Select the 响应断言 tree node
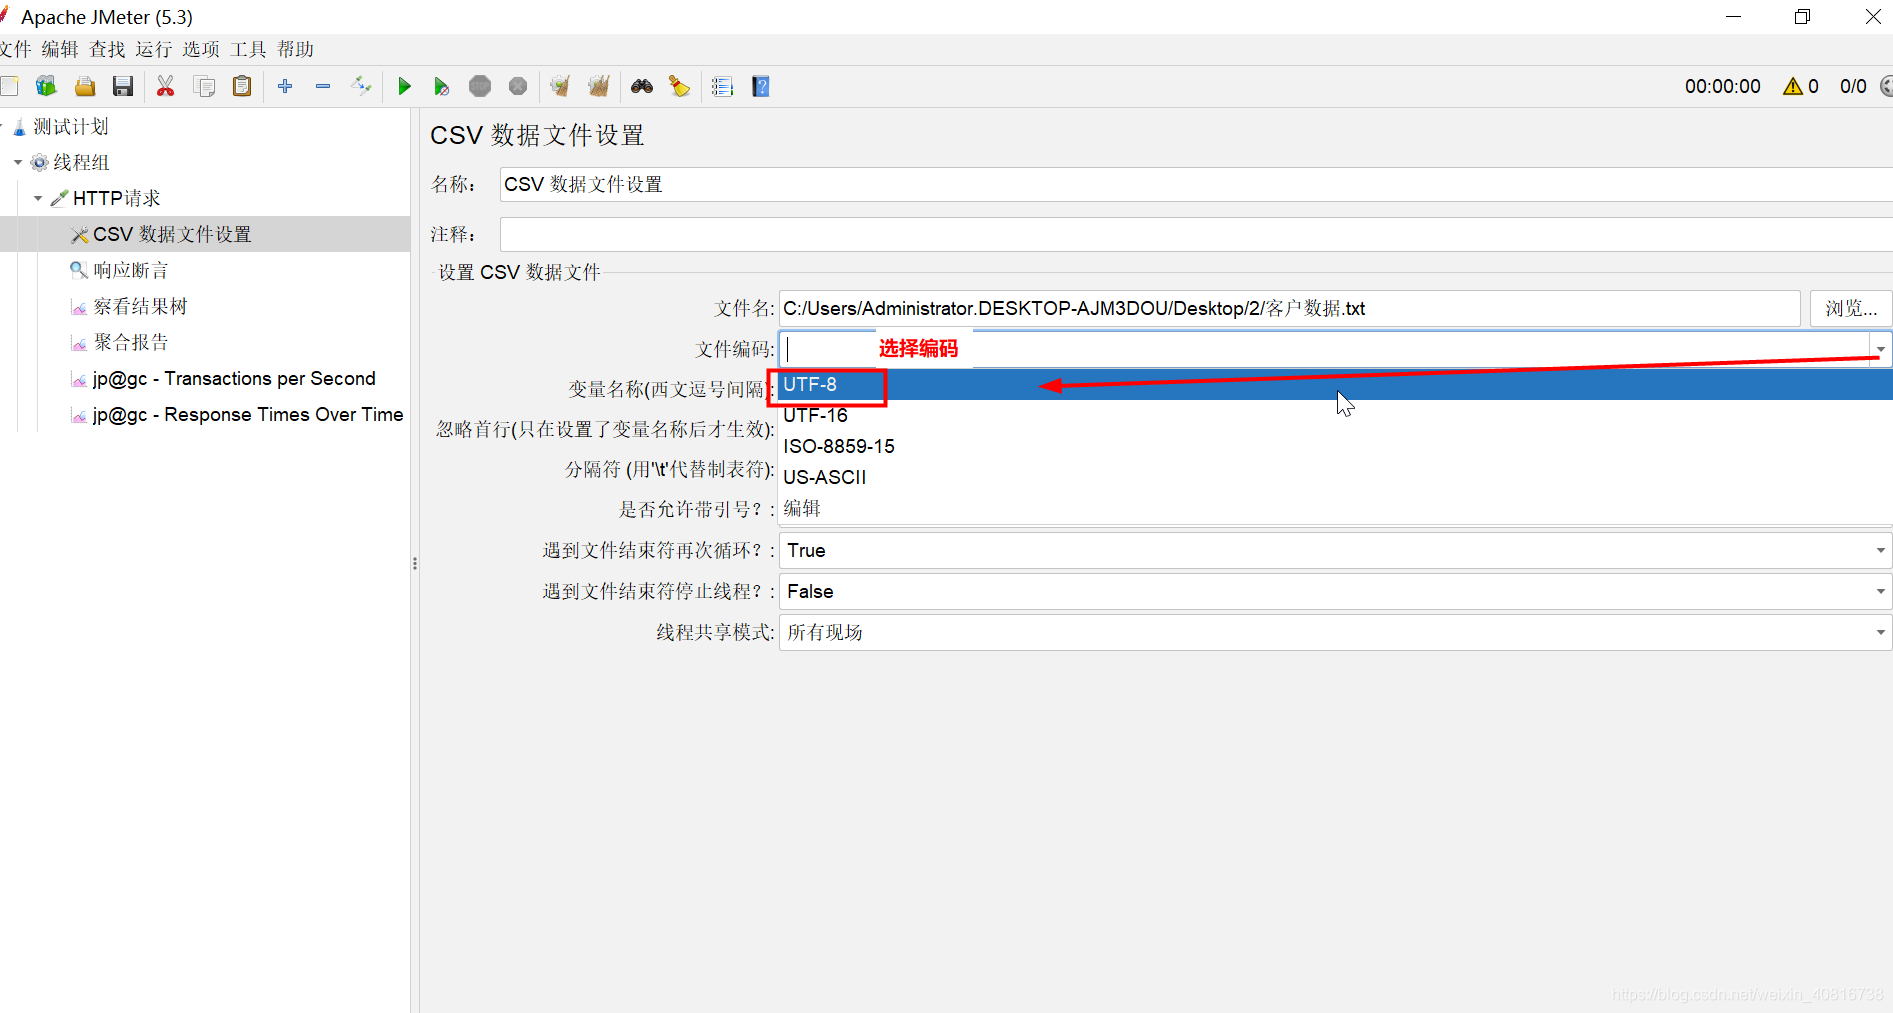This screenshot has width=1893, height=1013. (130, 271)
